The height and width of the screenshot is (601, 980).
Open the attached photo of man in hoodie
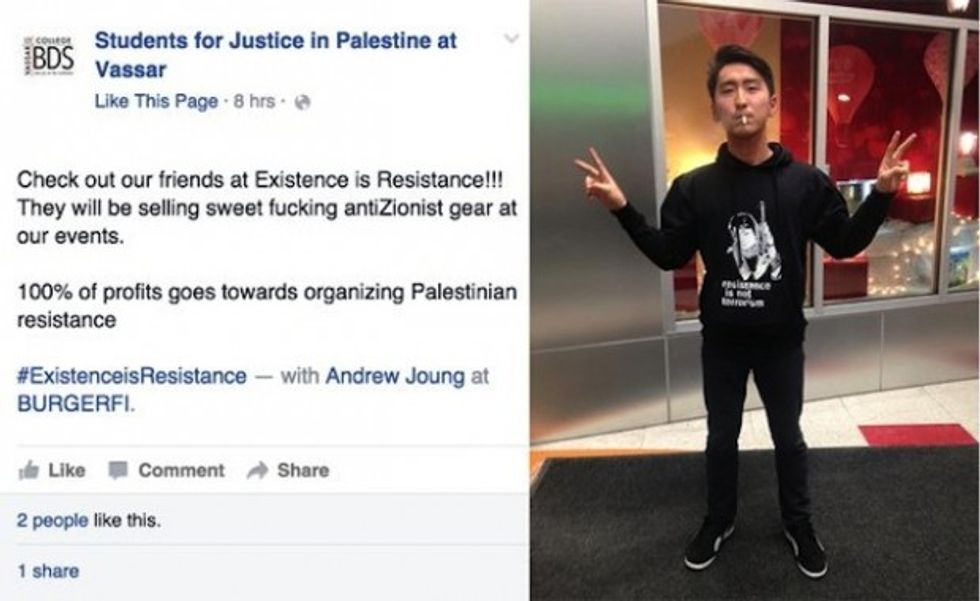click(x=755, y=300)
